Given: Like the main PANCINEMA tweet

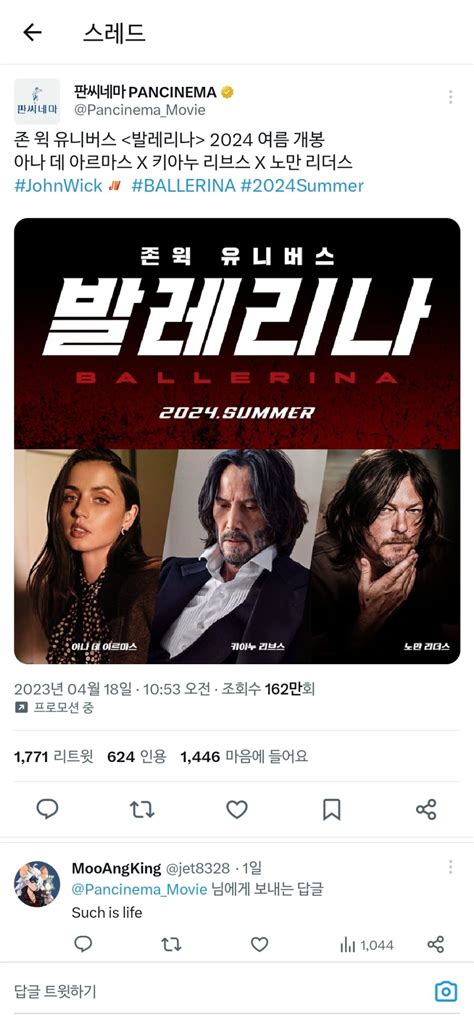Looking at the screenshot, I should 237,809.
